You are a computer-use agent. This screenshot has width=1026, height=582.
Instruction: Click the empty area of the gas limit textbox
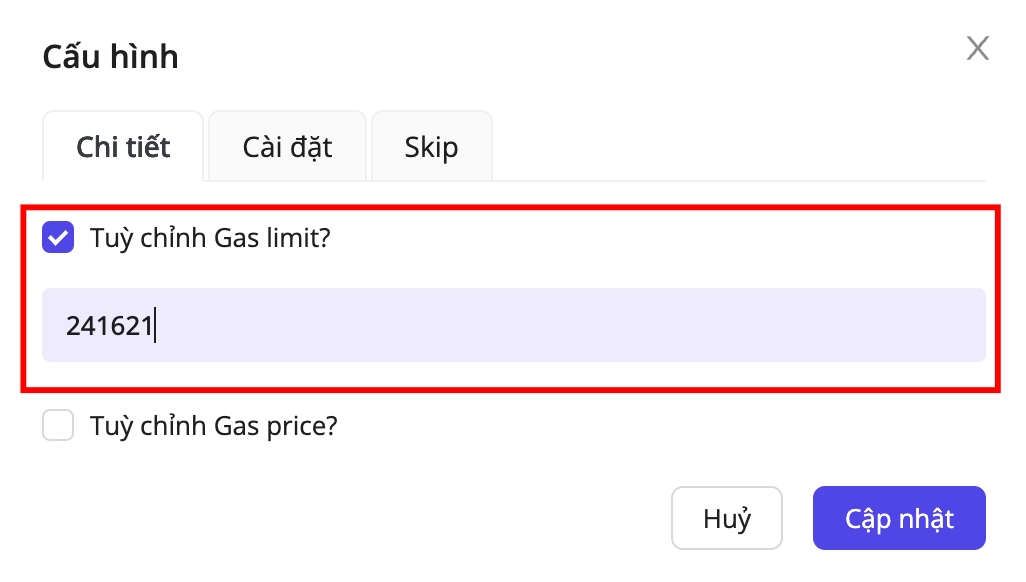click(600, 325)
